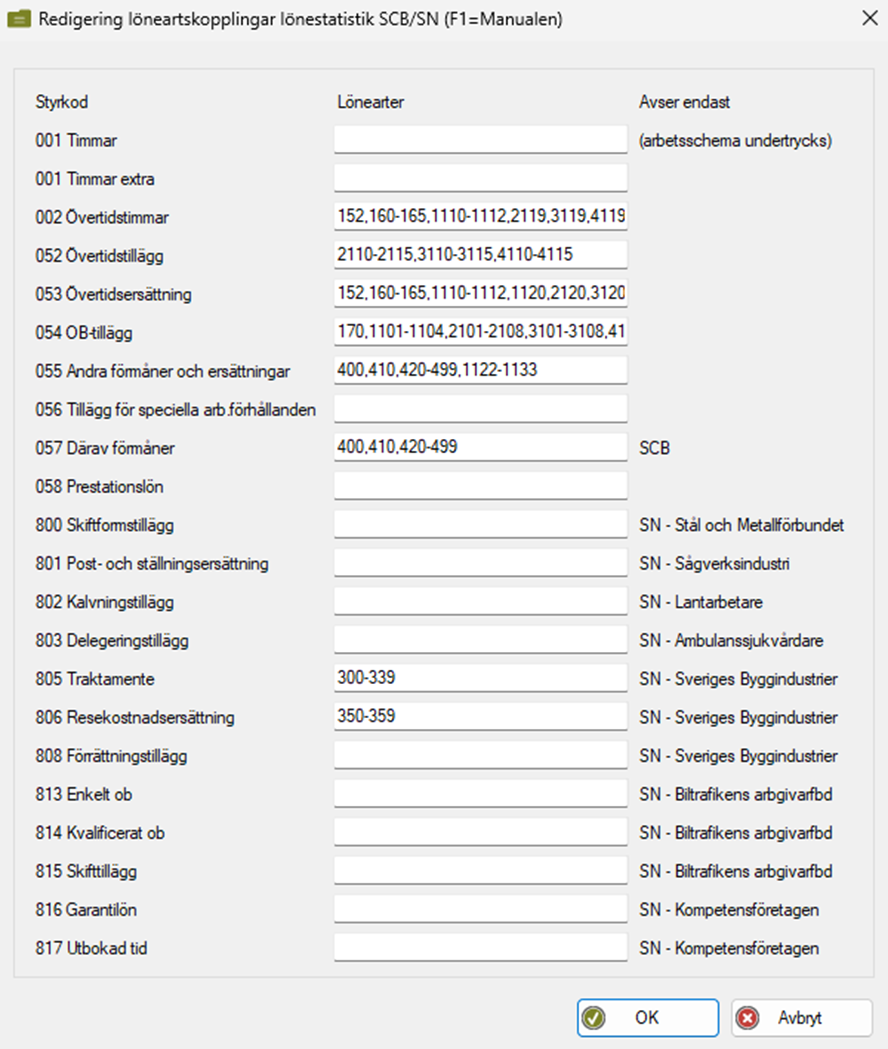Select the 800 Skiftformstillägg field
Screen dimensions: 888x1049
click(480, 524)
